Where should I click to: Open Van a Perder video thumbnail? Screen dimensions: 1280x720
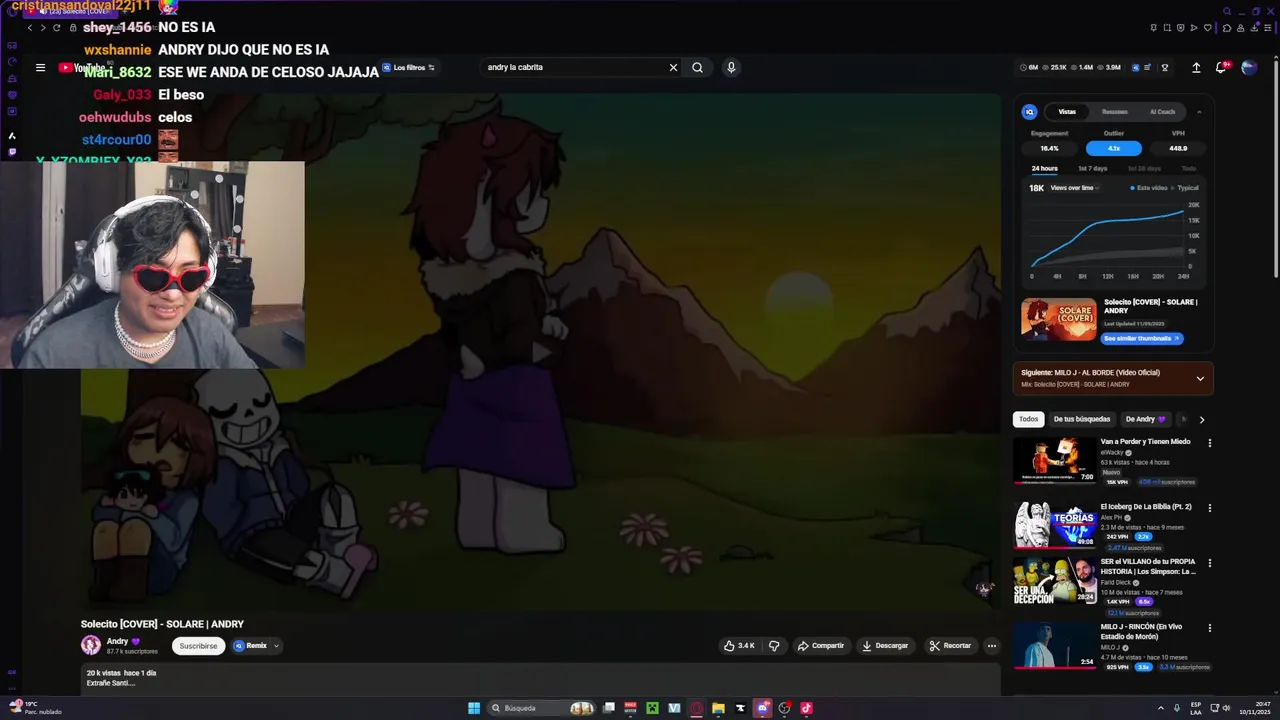(1055, 460)
